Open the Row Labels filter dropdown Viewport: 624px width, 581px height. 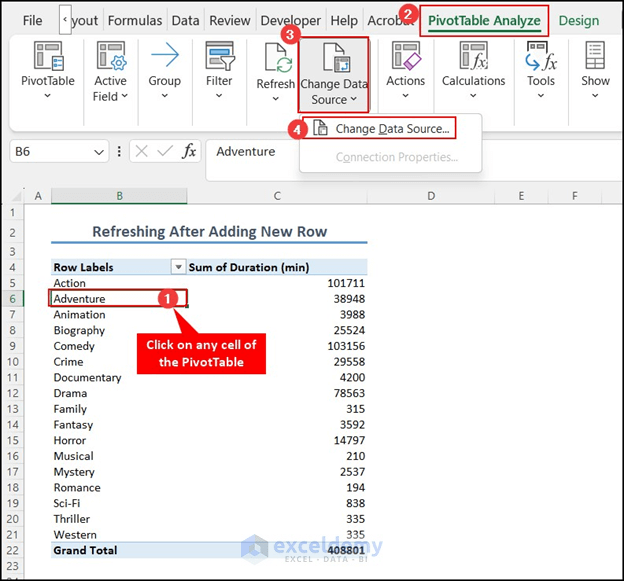178,267
